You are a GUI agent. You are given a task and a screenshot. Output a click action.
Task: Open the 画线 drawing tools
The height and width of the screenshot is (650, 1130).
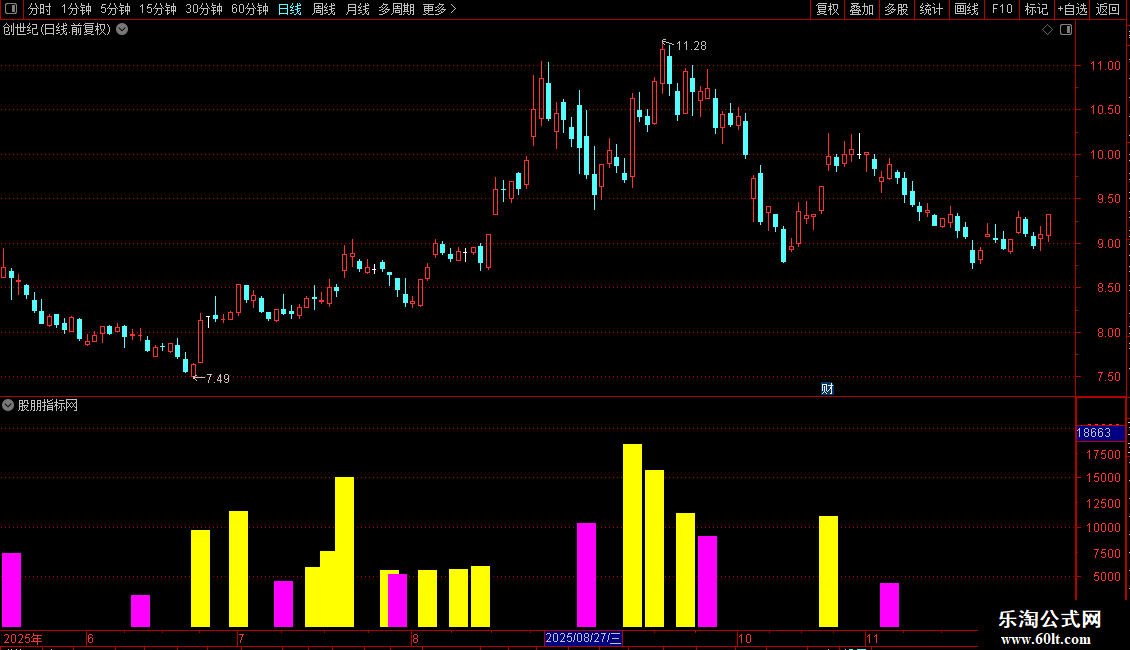(x=966, y=9)
